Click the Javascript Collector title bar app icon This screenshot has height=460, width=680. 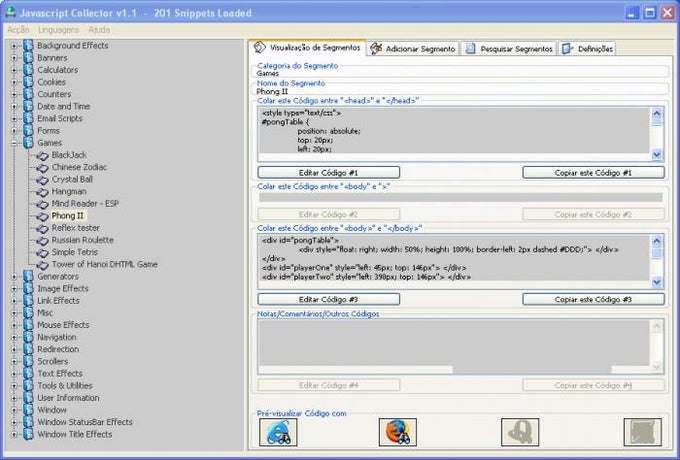pos(10,13)
